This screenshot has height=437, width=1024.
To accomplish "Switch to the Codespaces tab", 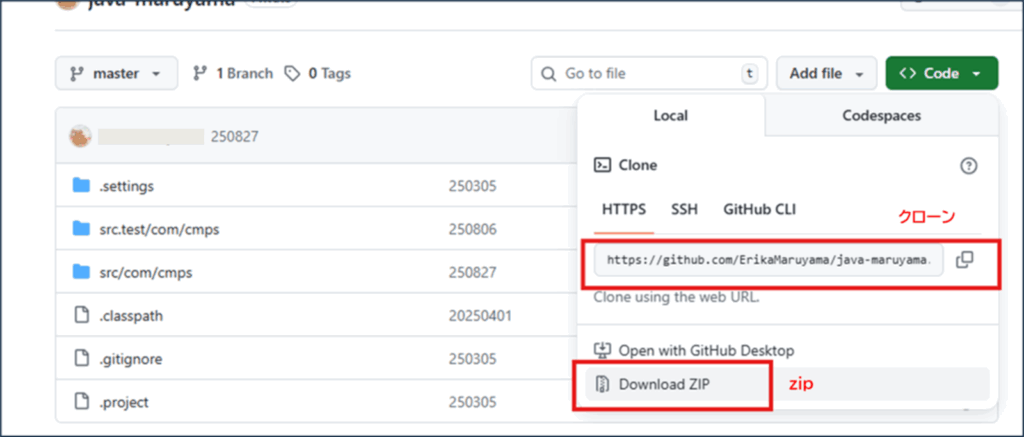I will click(881, 116).
